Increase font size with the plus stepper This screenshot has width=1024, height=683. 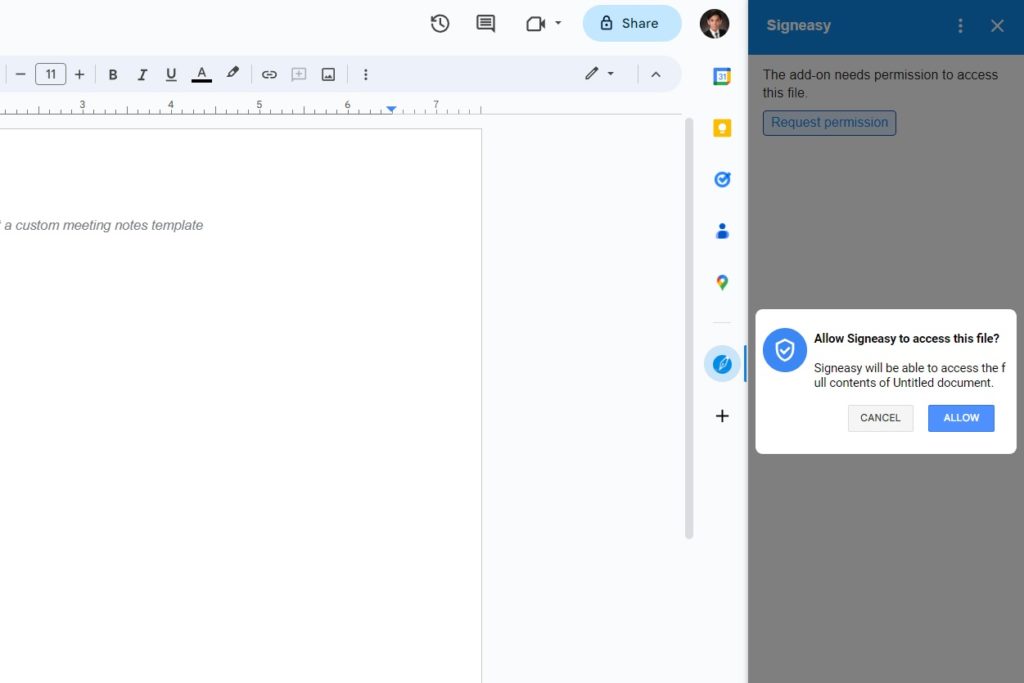pos(79,74)
